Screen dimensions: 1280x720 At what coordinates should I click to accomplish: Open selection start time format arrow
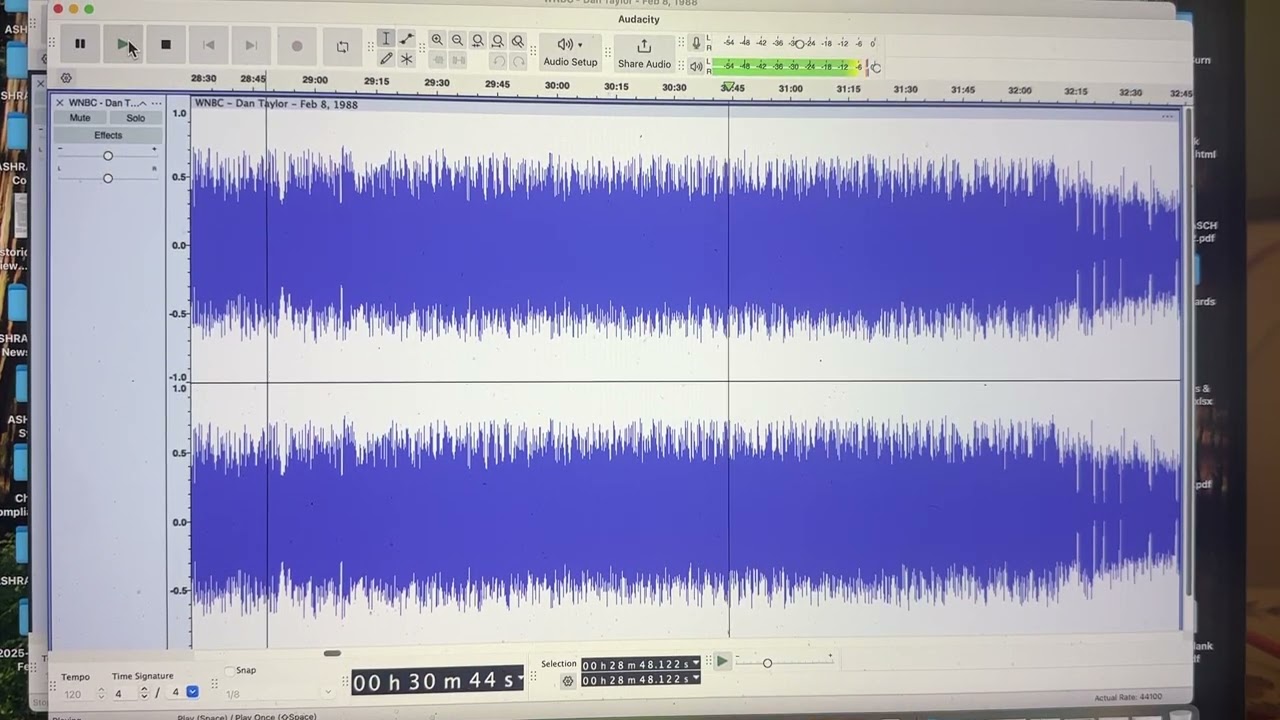coord(695,665)
